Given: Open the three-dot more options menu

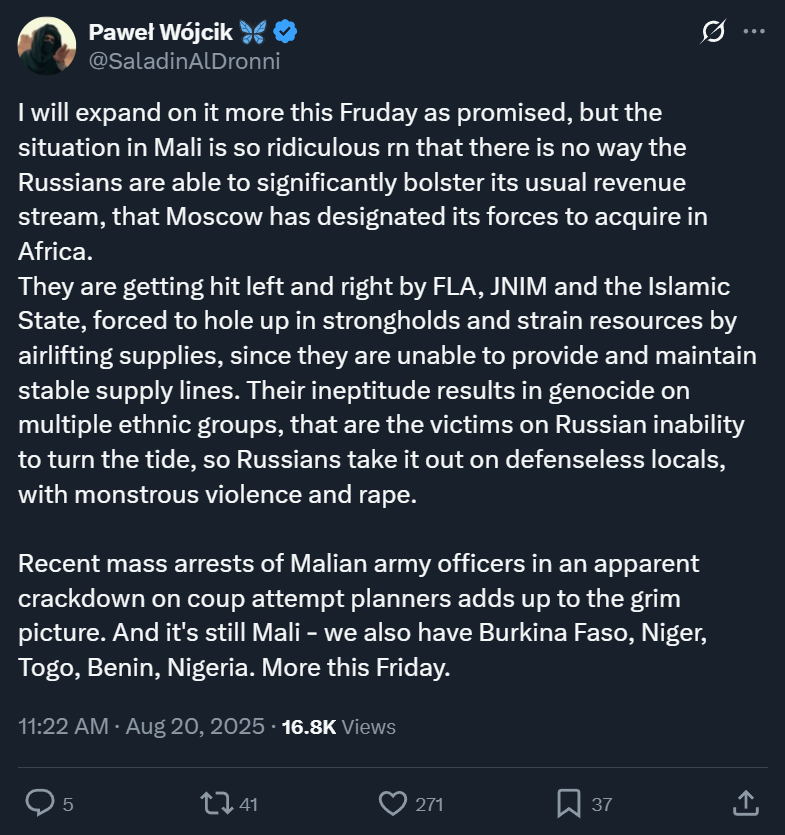Looking at the screenshot, I should (x=753, y=32).
